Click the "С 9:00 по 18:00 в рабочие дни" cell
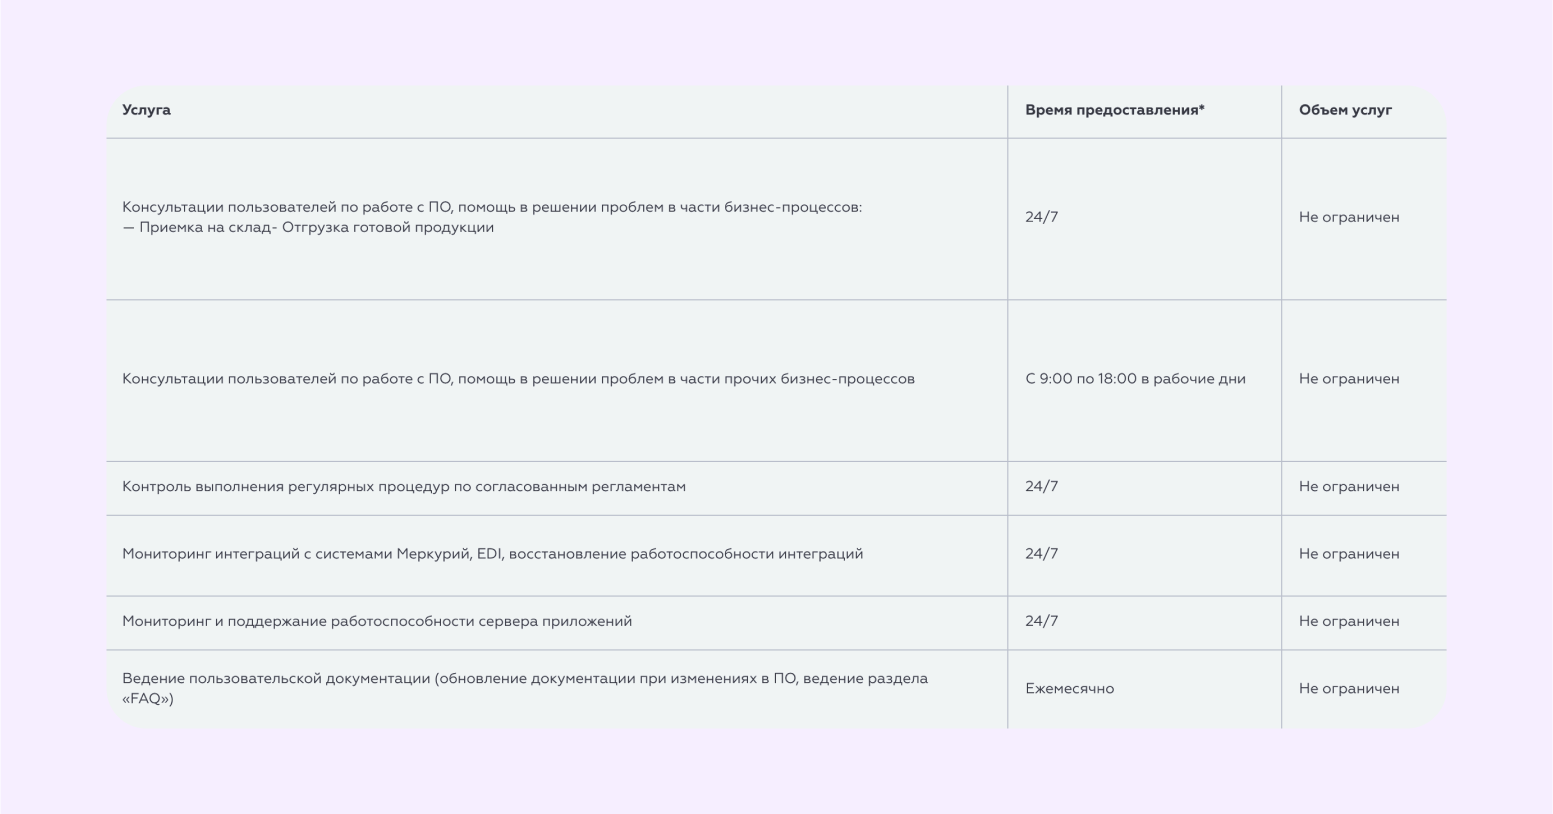This screenshot has height=814, width=1553. [1135, 379]
